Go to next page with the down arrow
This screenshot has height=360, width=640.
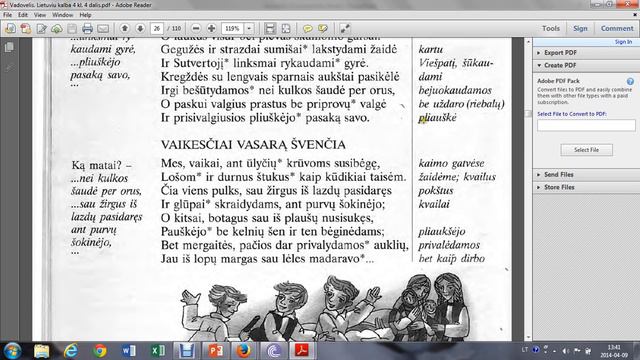click(140, 28)
